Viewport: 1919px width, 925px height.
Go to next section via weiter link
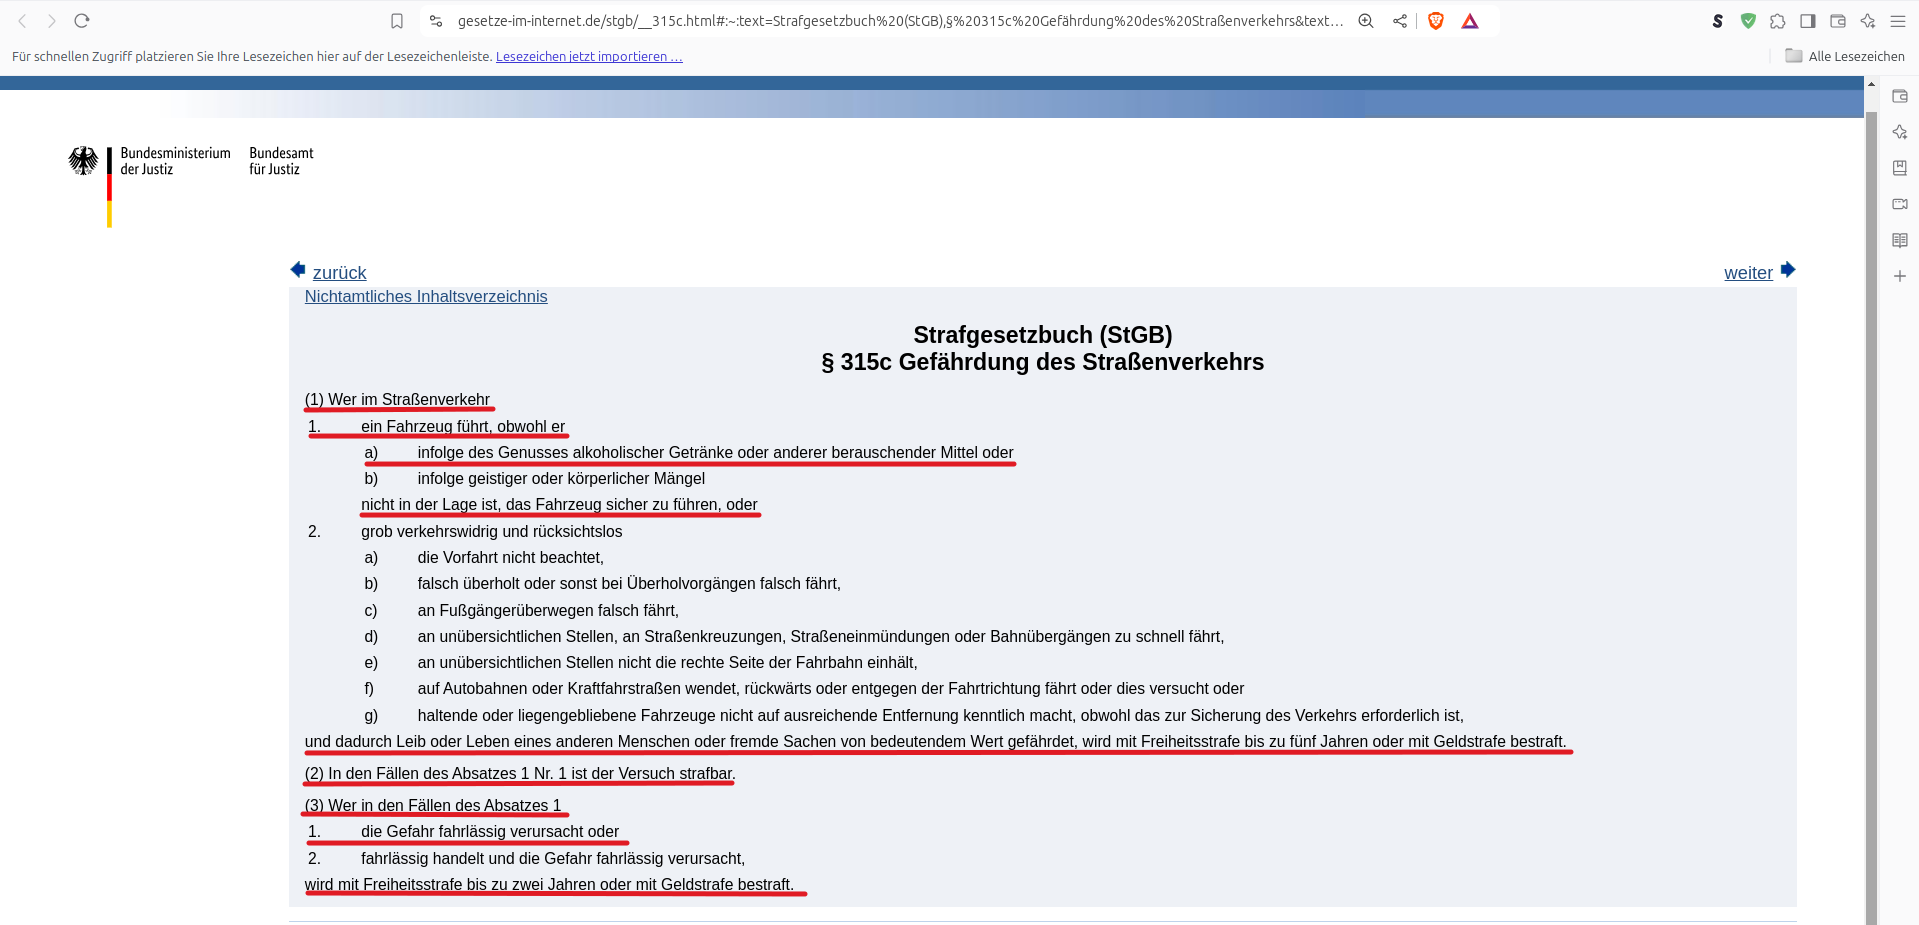pos(1748,273)
